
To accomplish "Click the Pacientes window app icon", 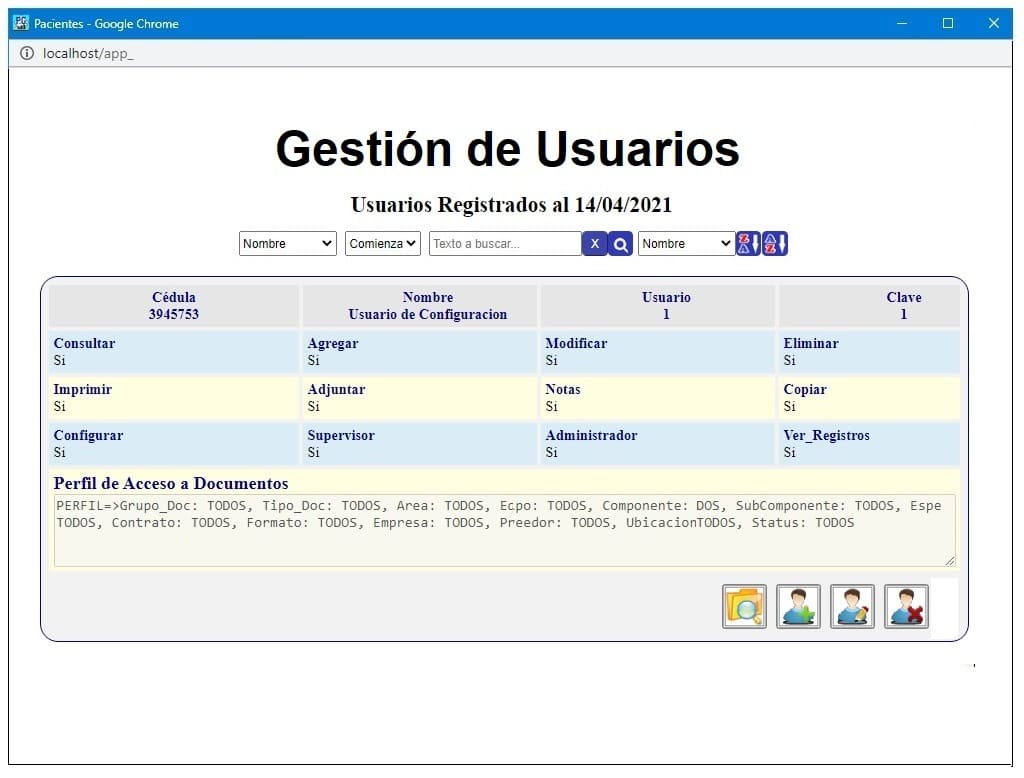I will click(21, 23).
